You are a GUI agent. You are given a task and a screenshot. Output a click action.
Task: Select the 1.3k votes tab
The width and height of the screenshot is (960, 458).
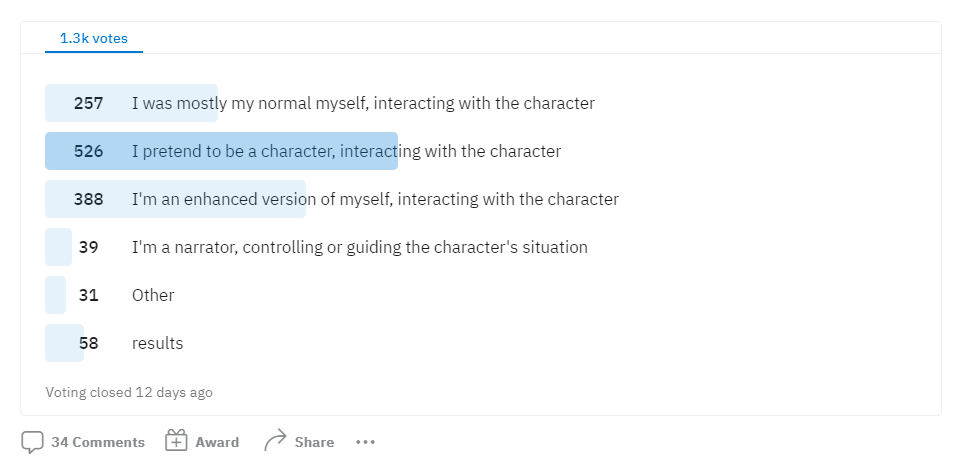[x=94, y=39]
